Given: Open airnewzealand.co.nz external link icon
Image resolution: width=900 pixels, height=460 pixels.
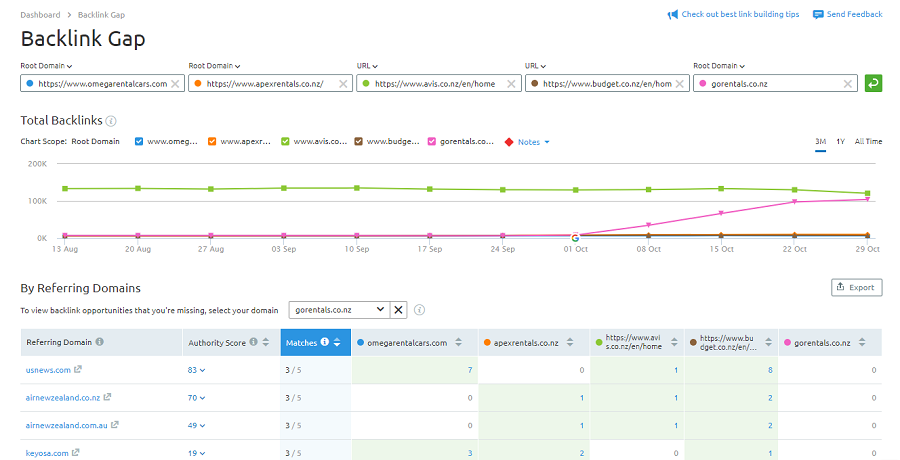Looking at the screenshot, I should pos(107,397).
